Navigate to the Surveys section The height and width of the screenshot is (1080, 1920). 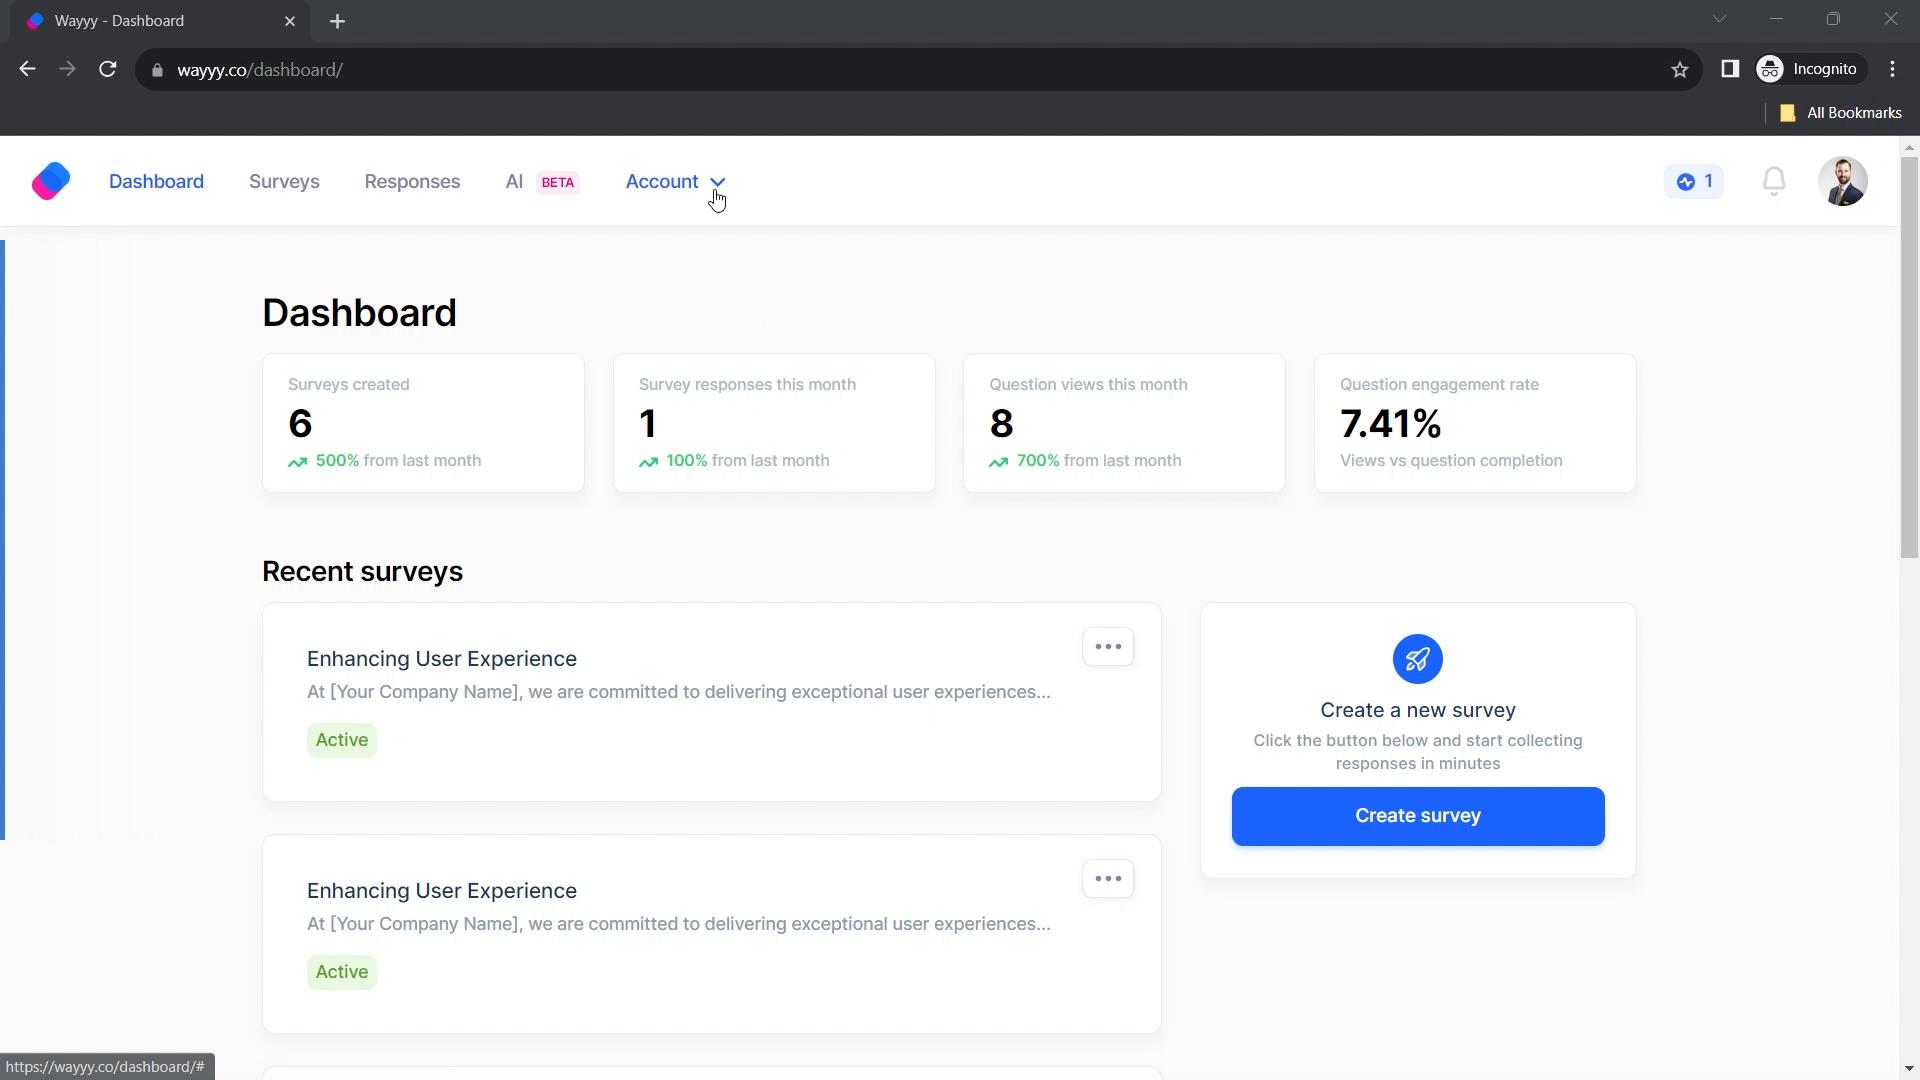284,181
